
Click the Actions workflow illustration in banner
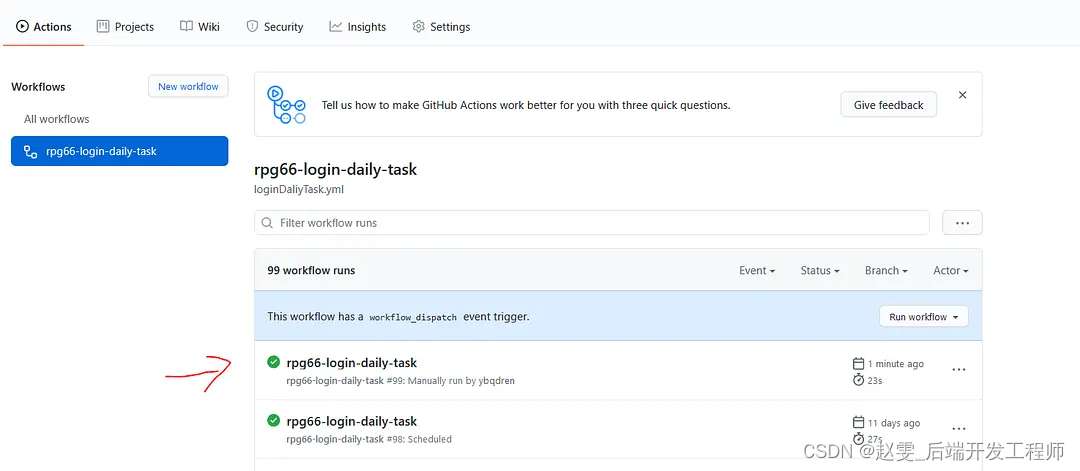(x=286, y=105)
